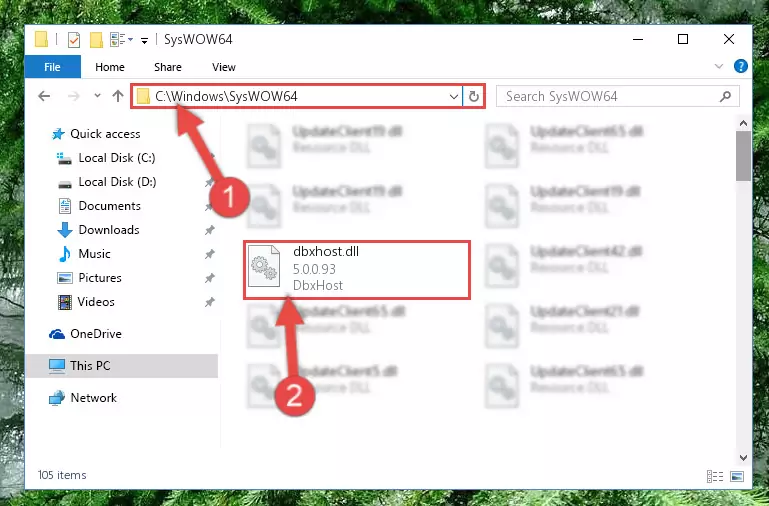
Task: Open the Customize Quick Access Toolbar arrow
Action: (x=144, y=40)
